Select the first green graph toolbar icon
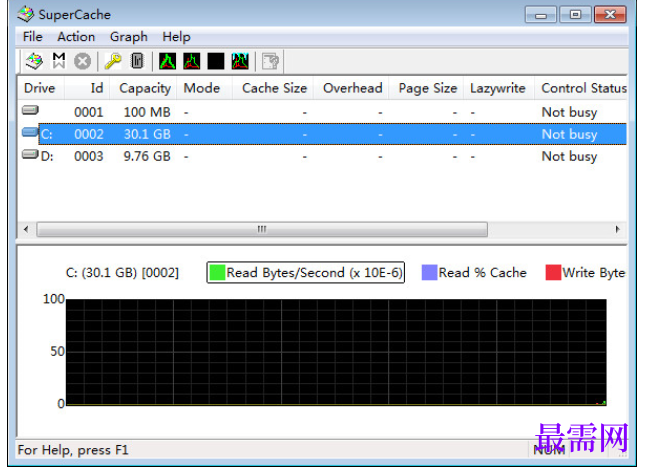 [168, 61]
